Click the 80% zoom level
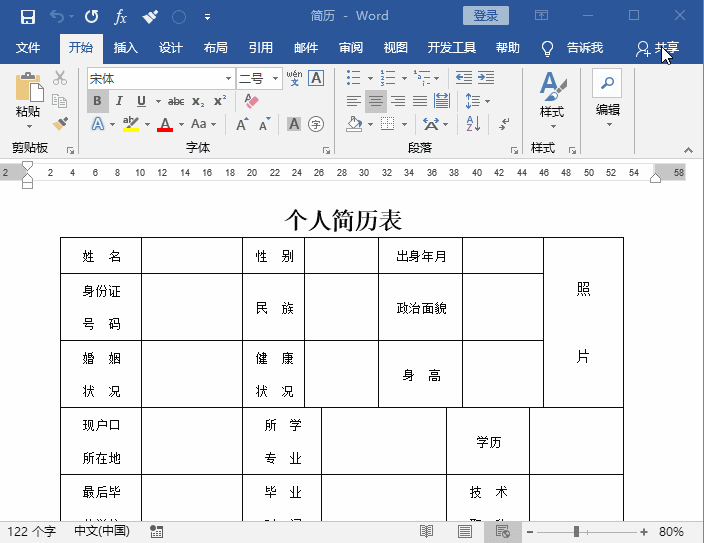This screenshot has width=704, height=543. pyautogui.click(x=671, y=532)
